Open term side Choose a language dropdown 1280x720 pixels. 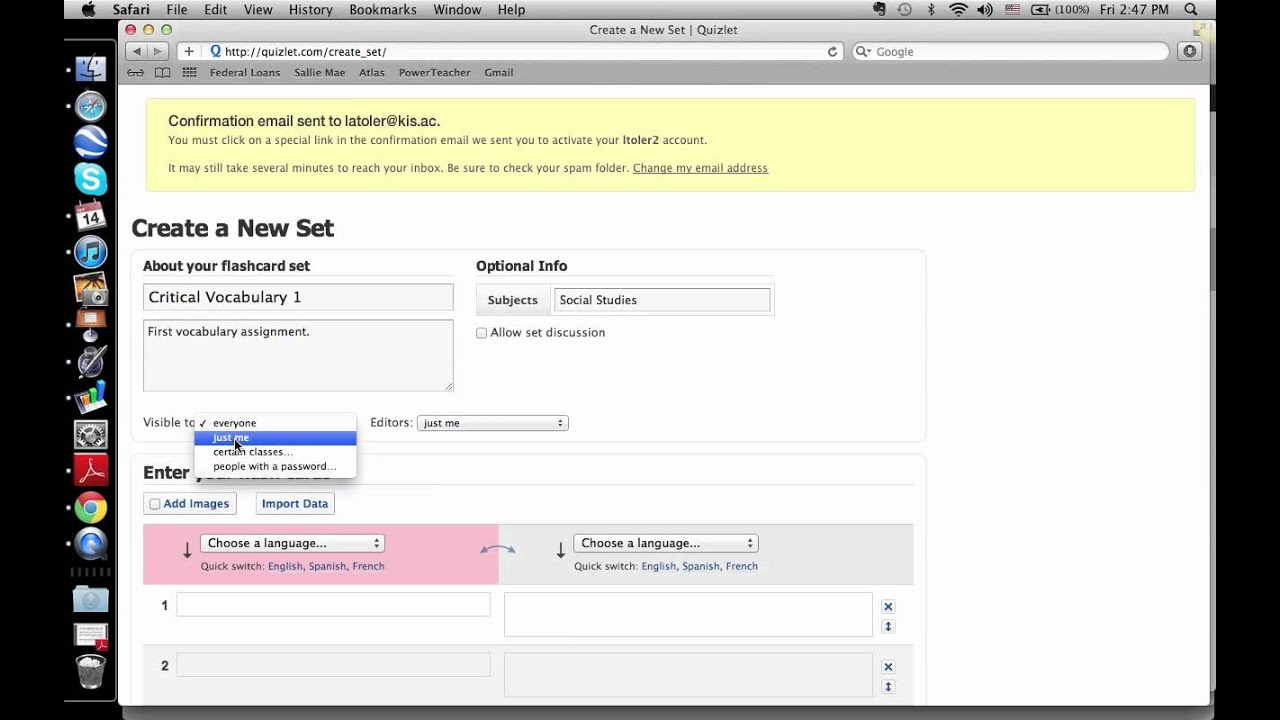[x=292, y=543]
